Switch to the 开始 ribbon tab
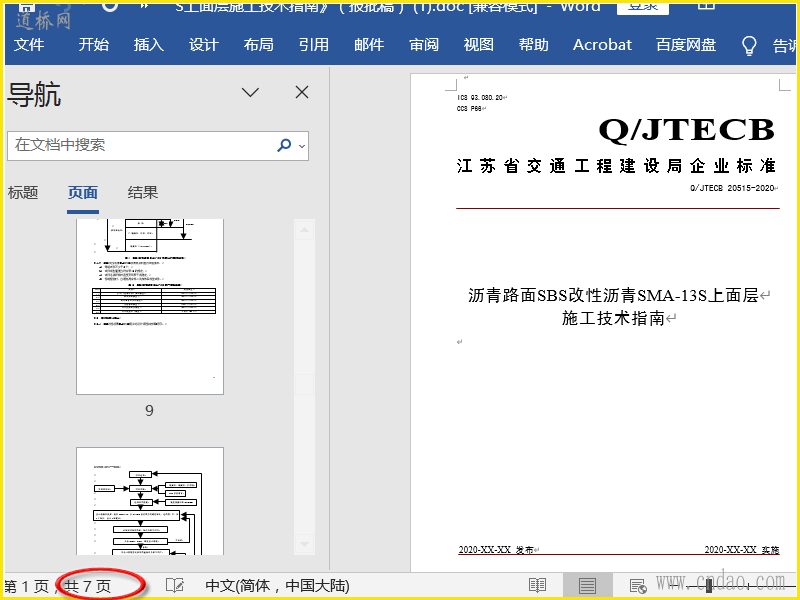 click(94, 45)
